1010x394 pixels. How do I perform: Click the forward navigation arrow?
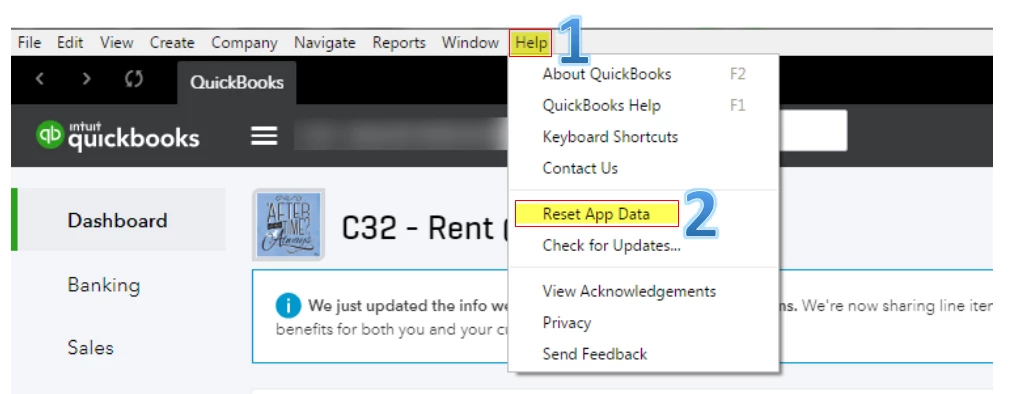[86, 80]
